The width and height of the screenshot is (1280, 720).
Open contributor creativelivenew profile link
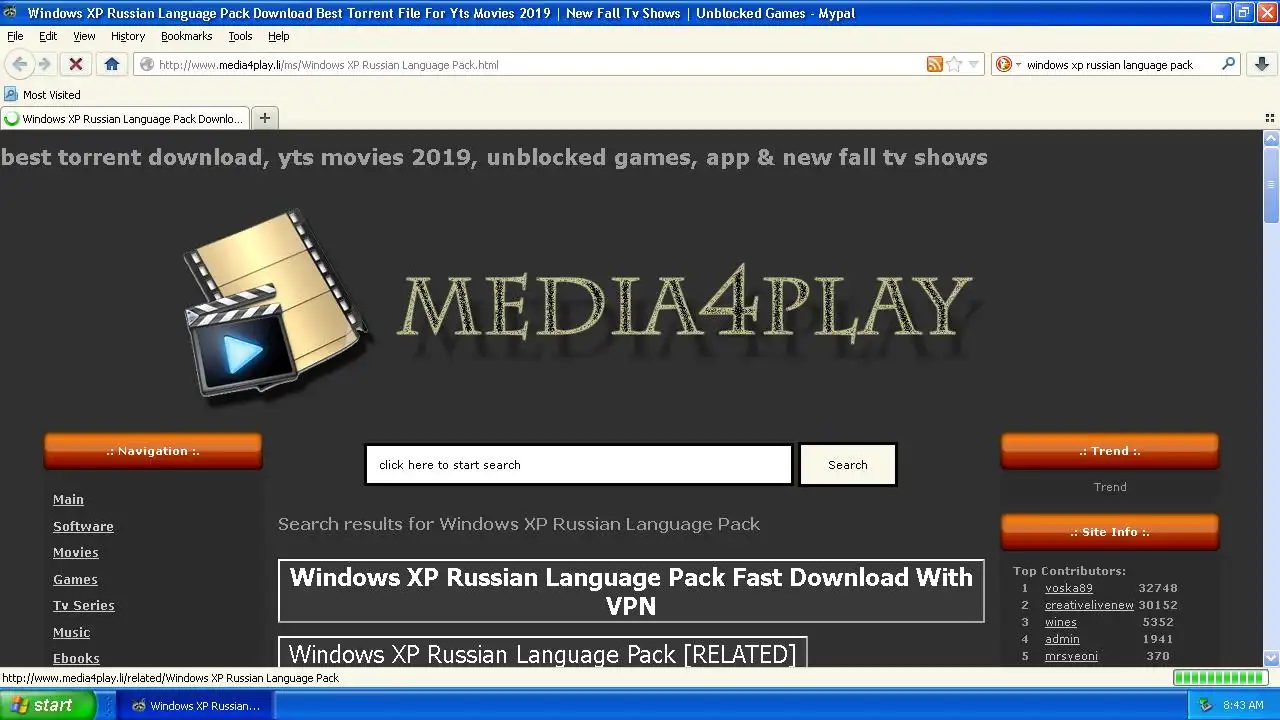1089,605
